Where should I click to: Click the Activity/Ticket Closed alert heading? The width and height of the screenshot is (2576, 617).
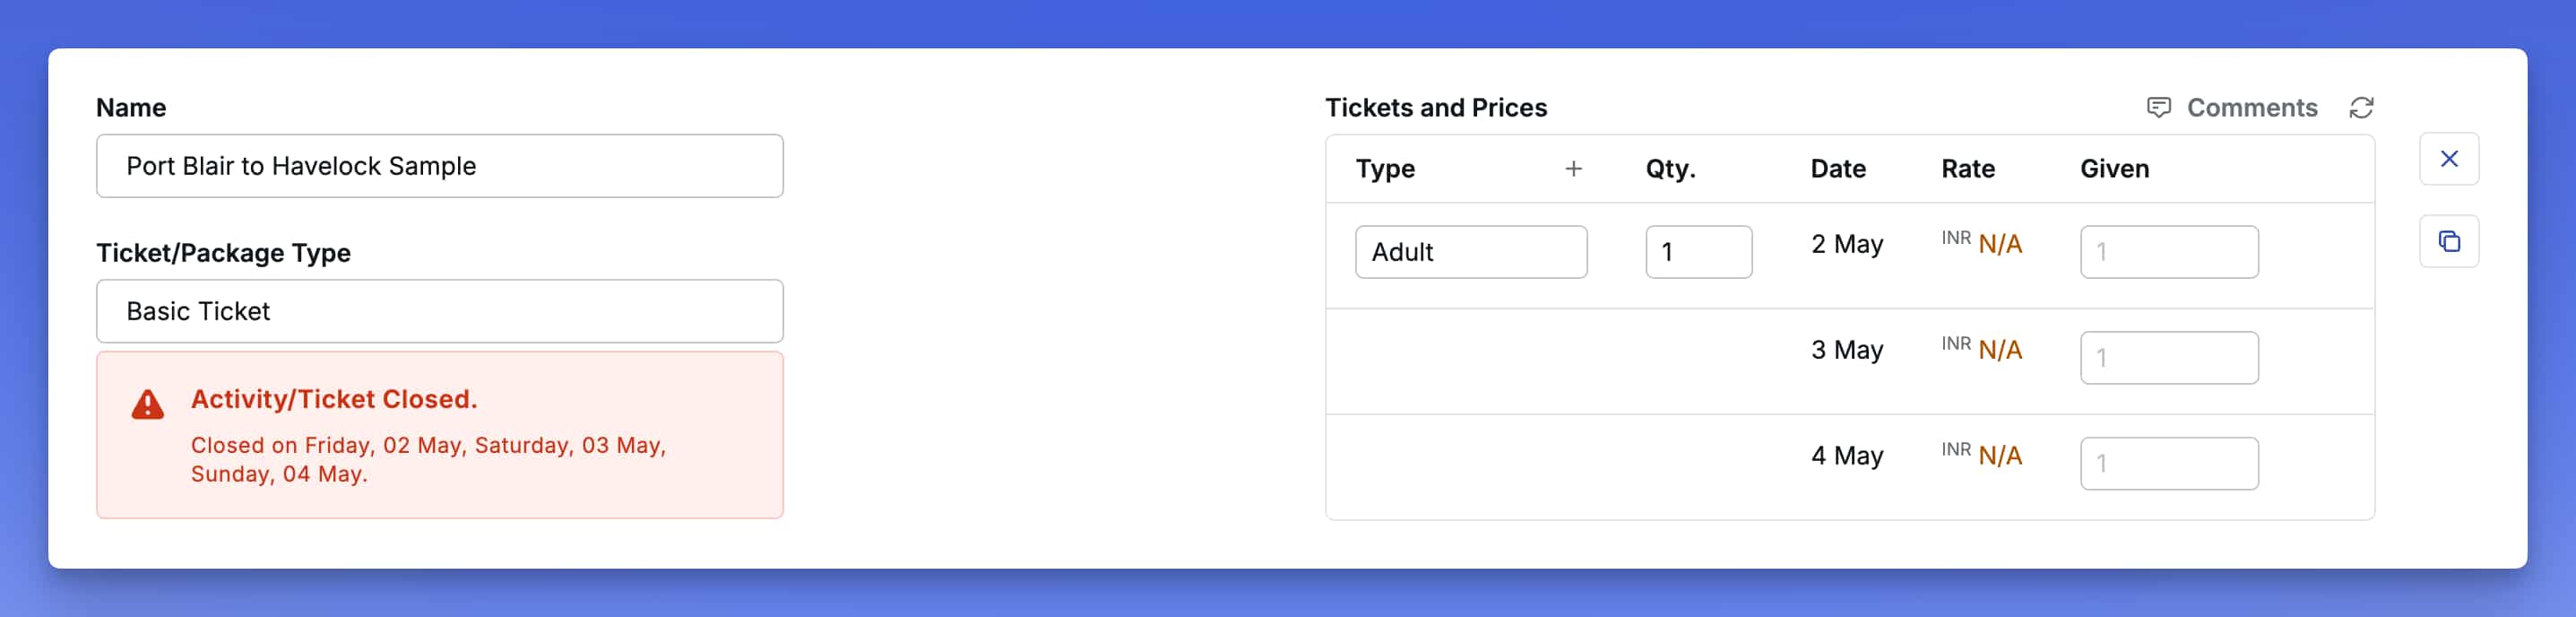pyautogui.click(x=334, y=399)
